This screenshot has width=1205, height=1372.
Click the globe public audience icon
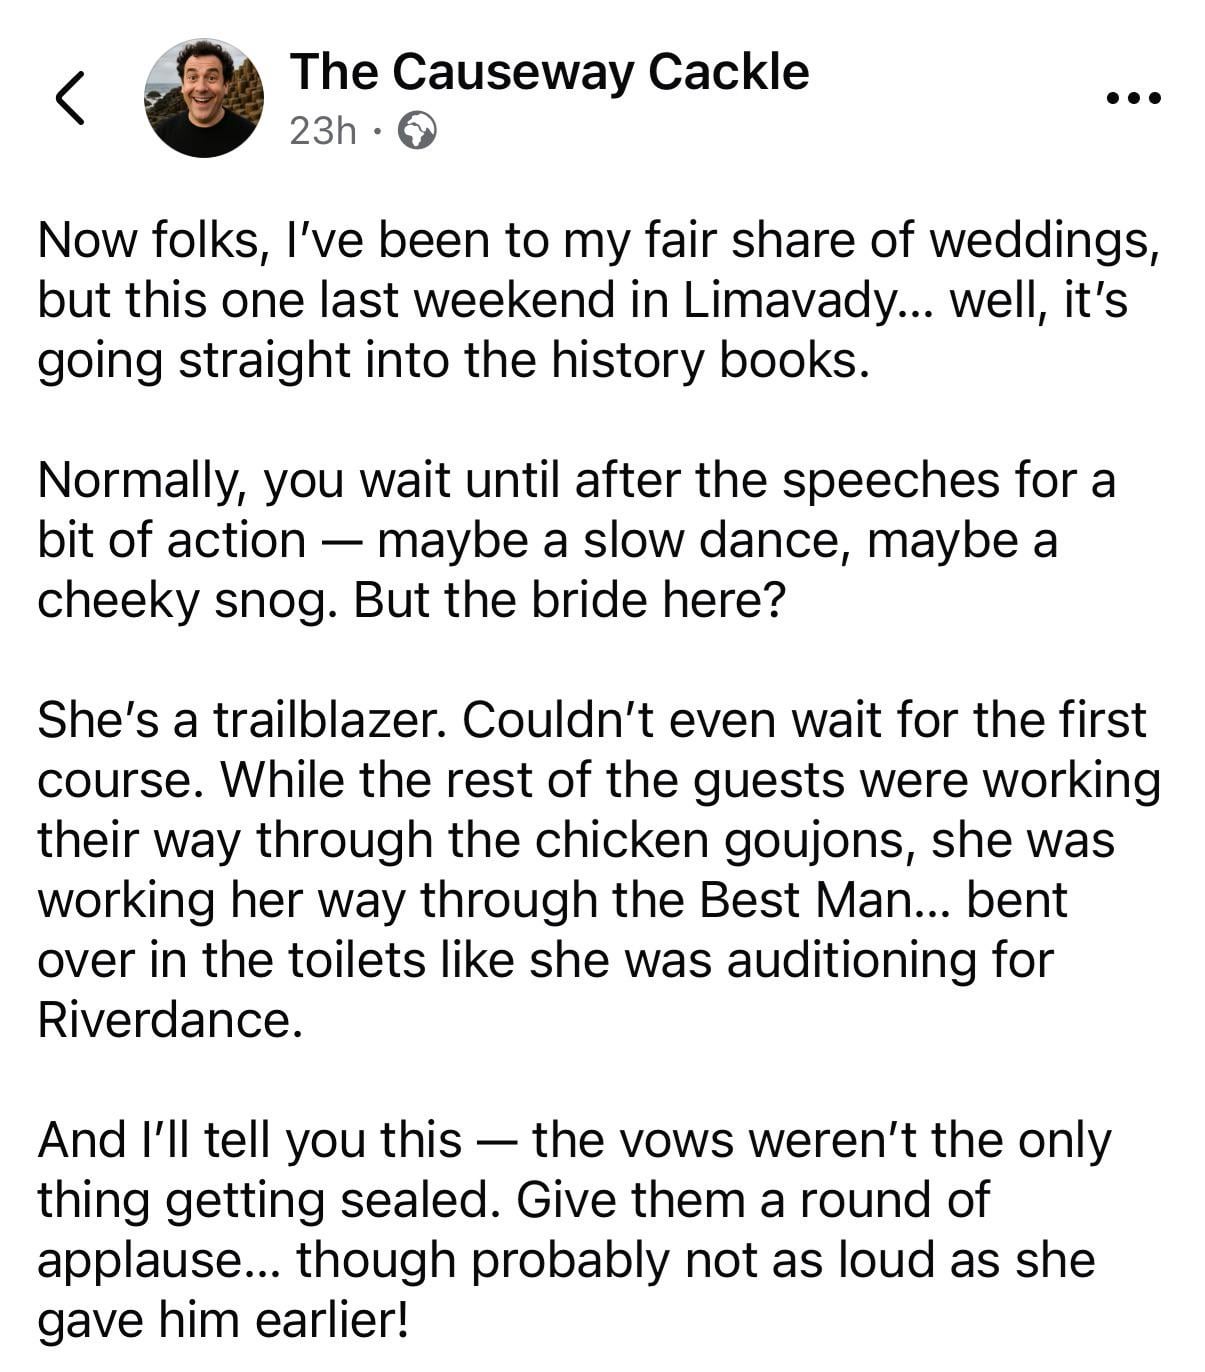[417, 131]
